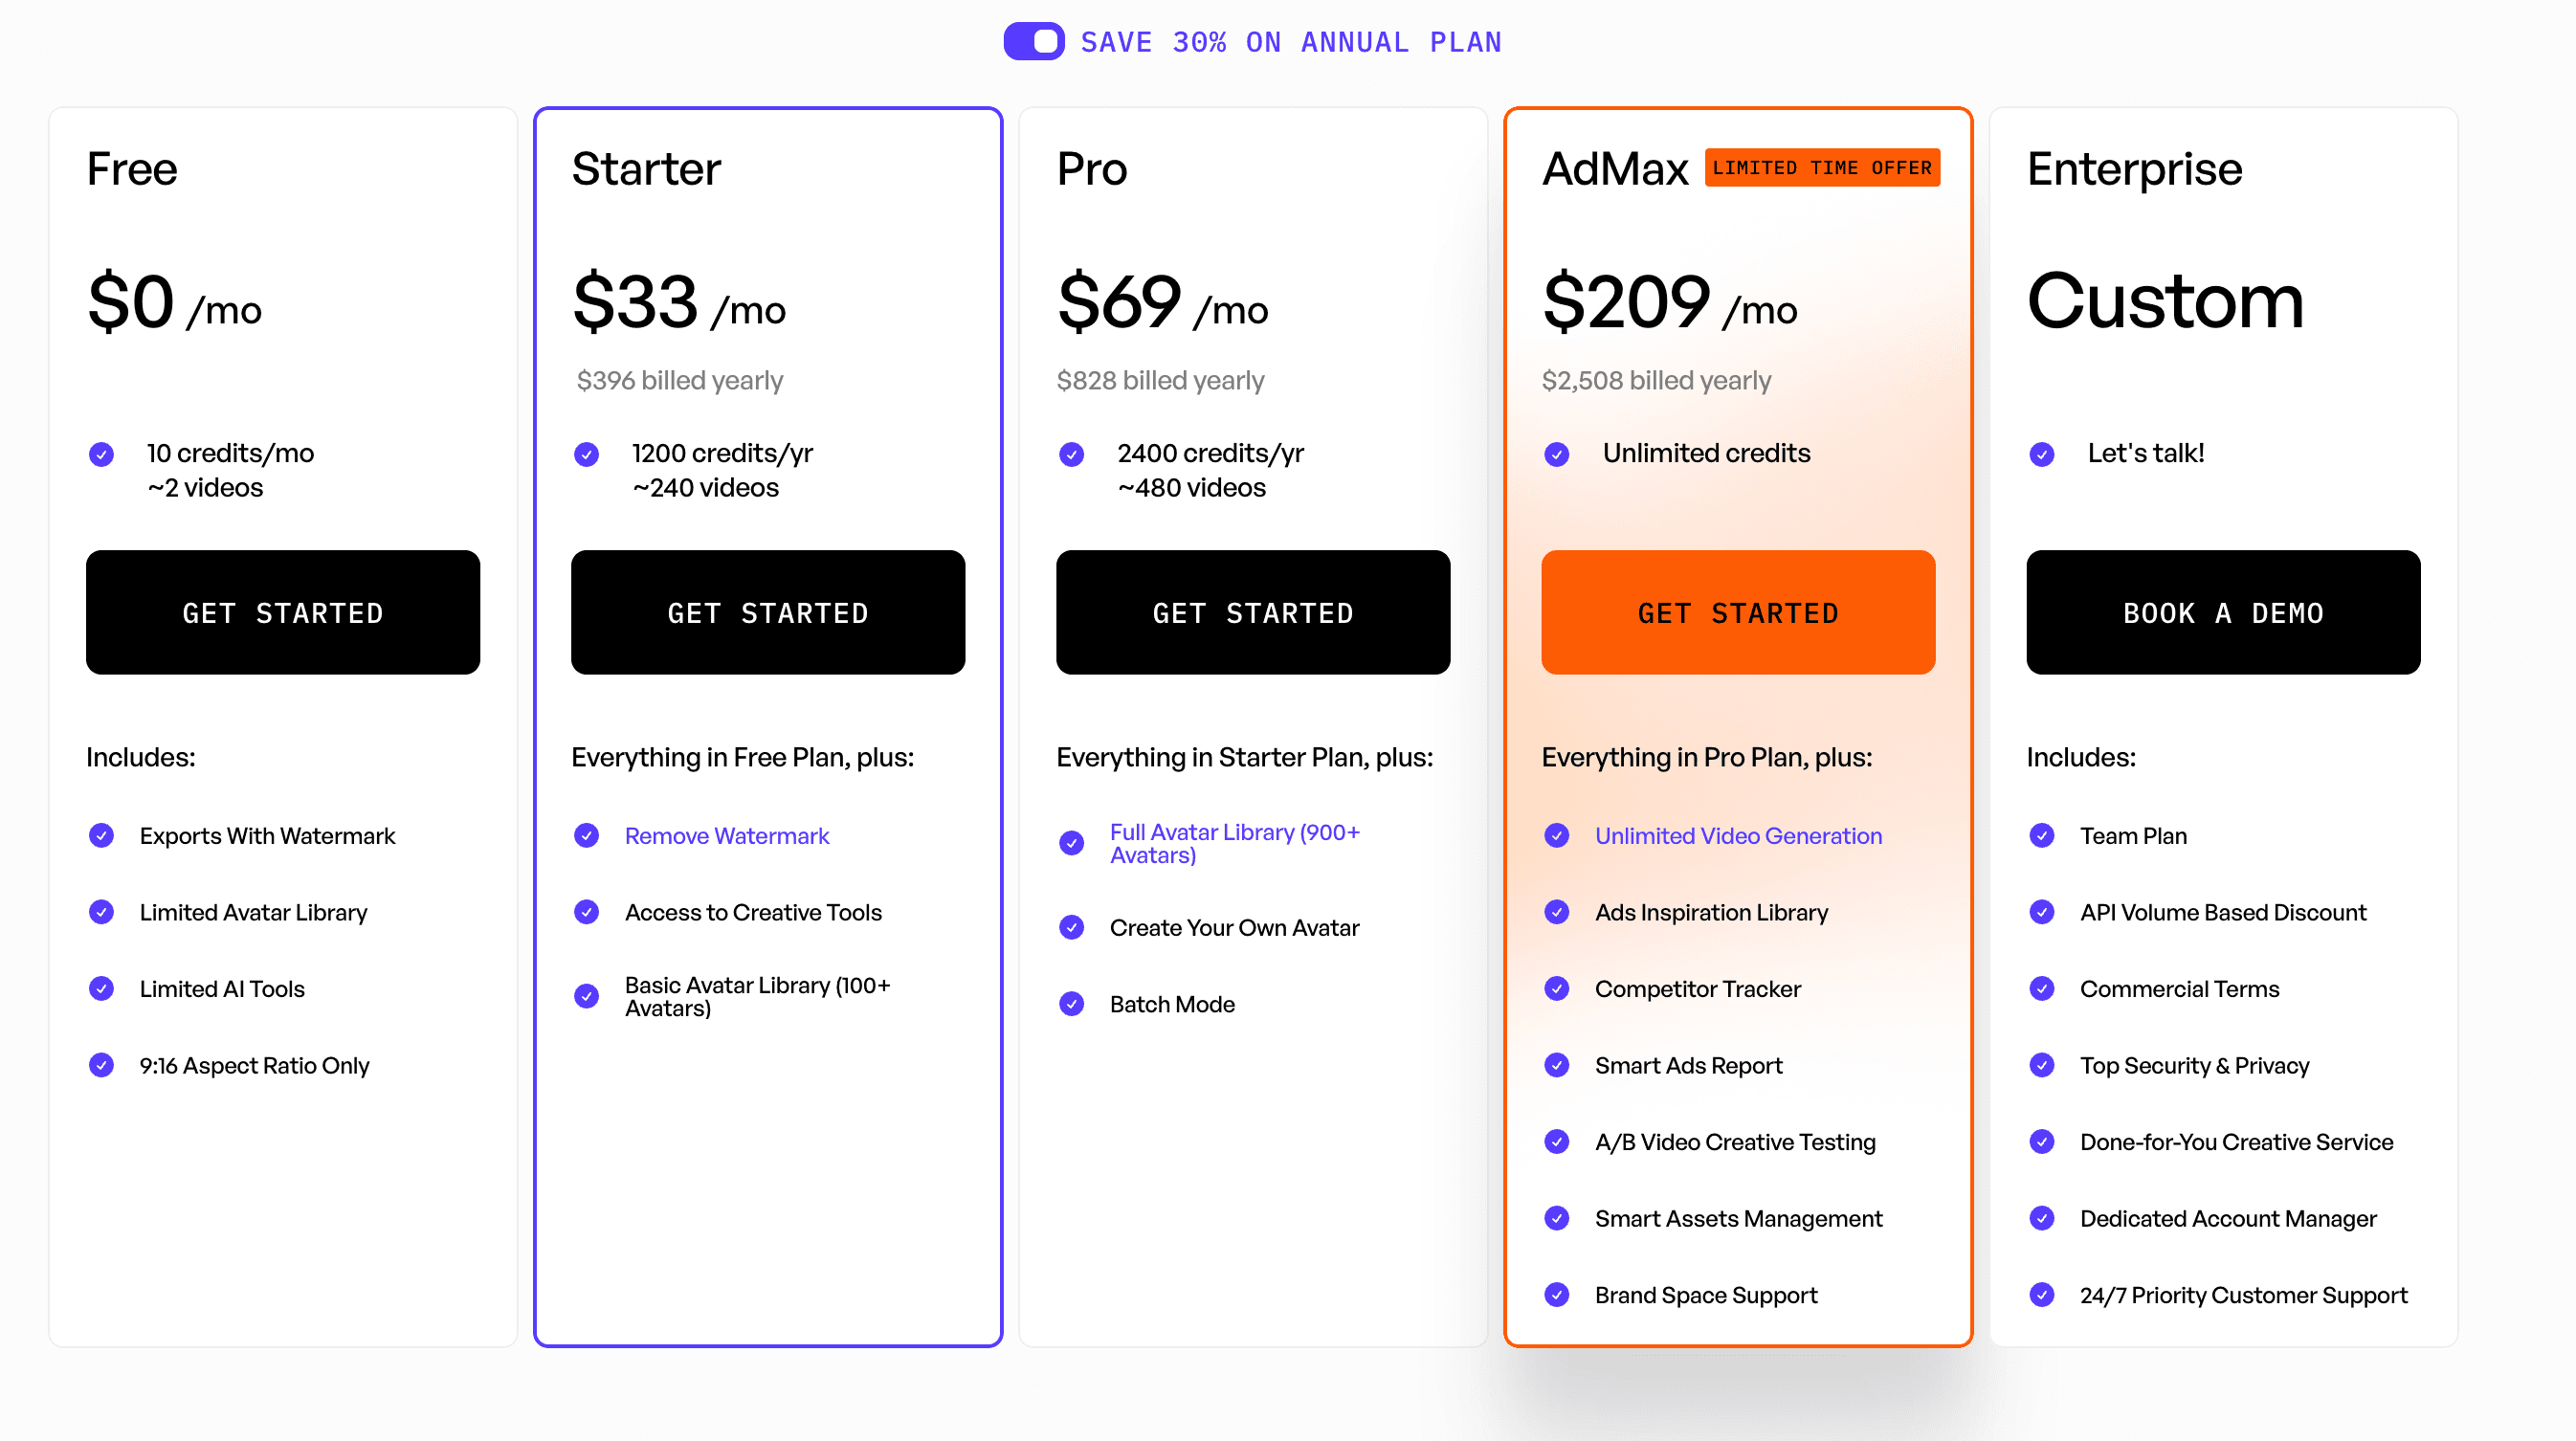Click the checkmark icon beside Team Plan
Screen dimensions: 2576x1441
(2042, 835)
